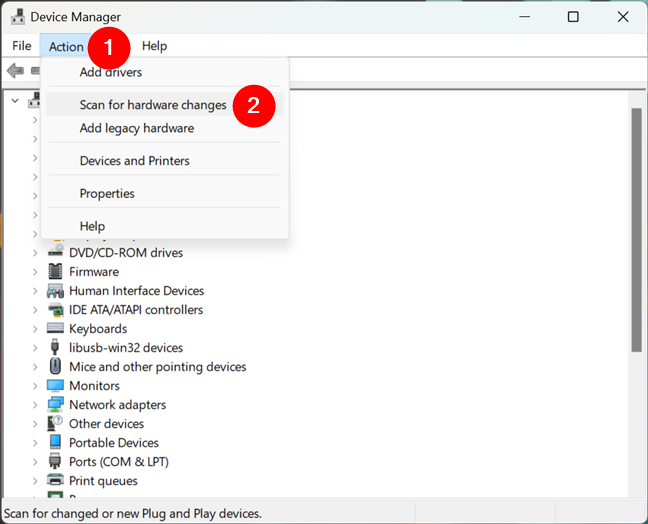Minimize the Device Manager window
The width and height of the screenshot is (648, 524).
tap(524, 17)
